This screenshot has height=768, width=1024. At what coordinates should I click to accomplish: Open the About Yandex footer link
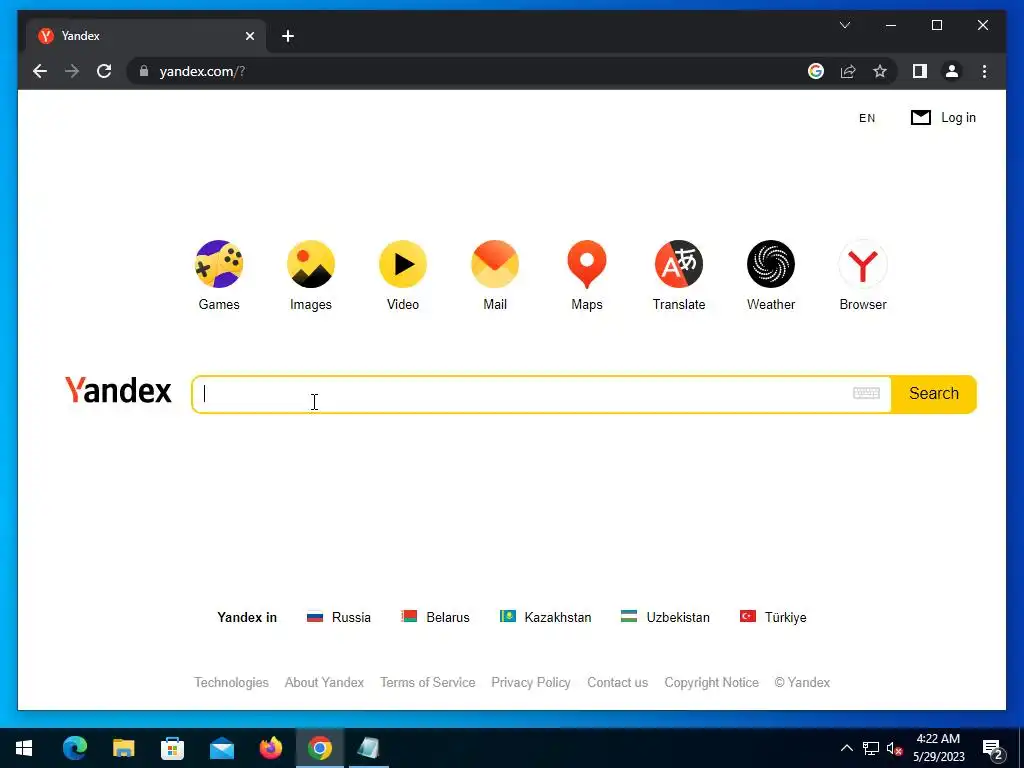pyautogui.click(x=324, y=682)
